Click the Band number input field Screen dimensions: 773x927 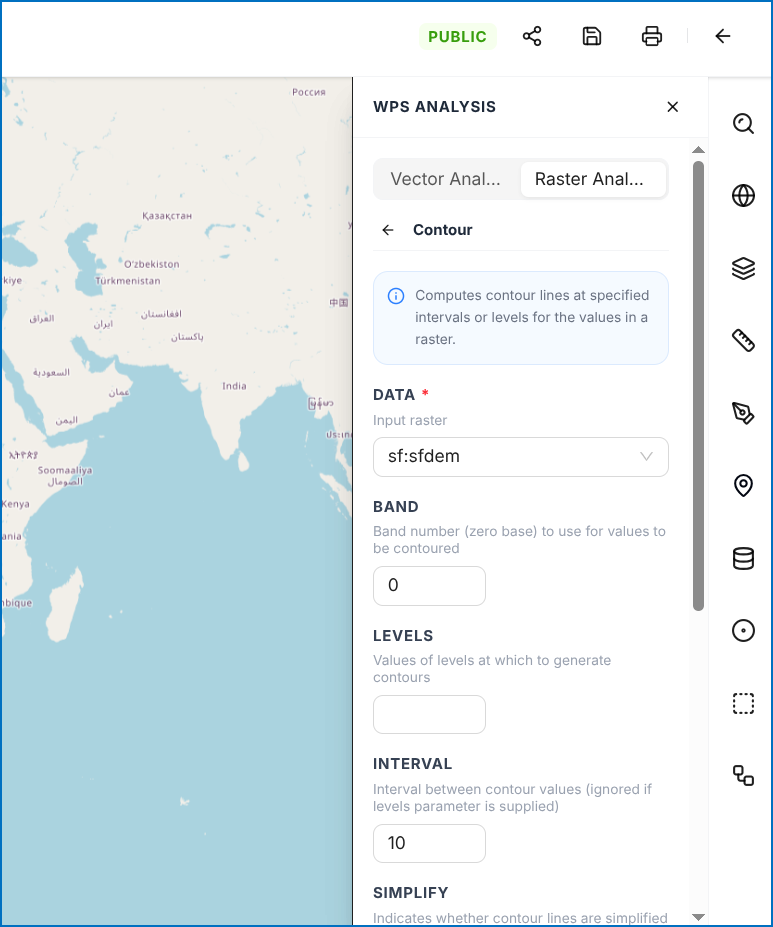(429, 586)
